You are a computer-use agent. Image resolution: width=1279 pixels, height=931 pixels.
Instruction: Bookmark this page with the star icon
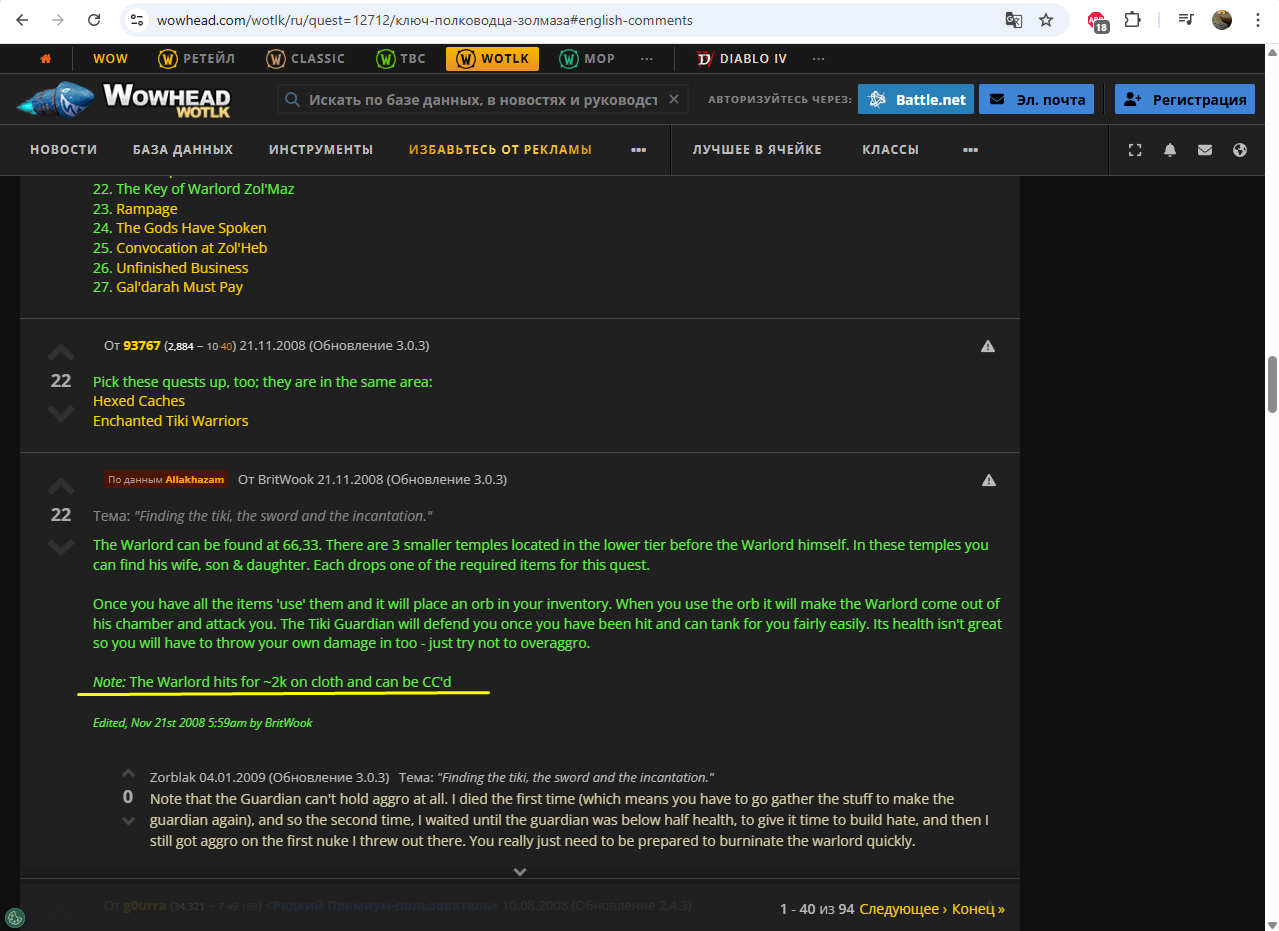point(1046,20)
